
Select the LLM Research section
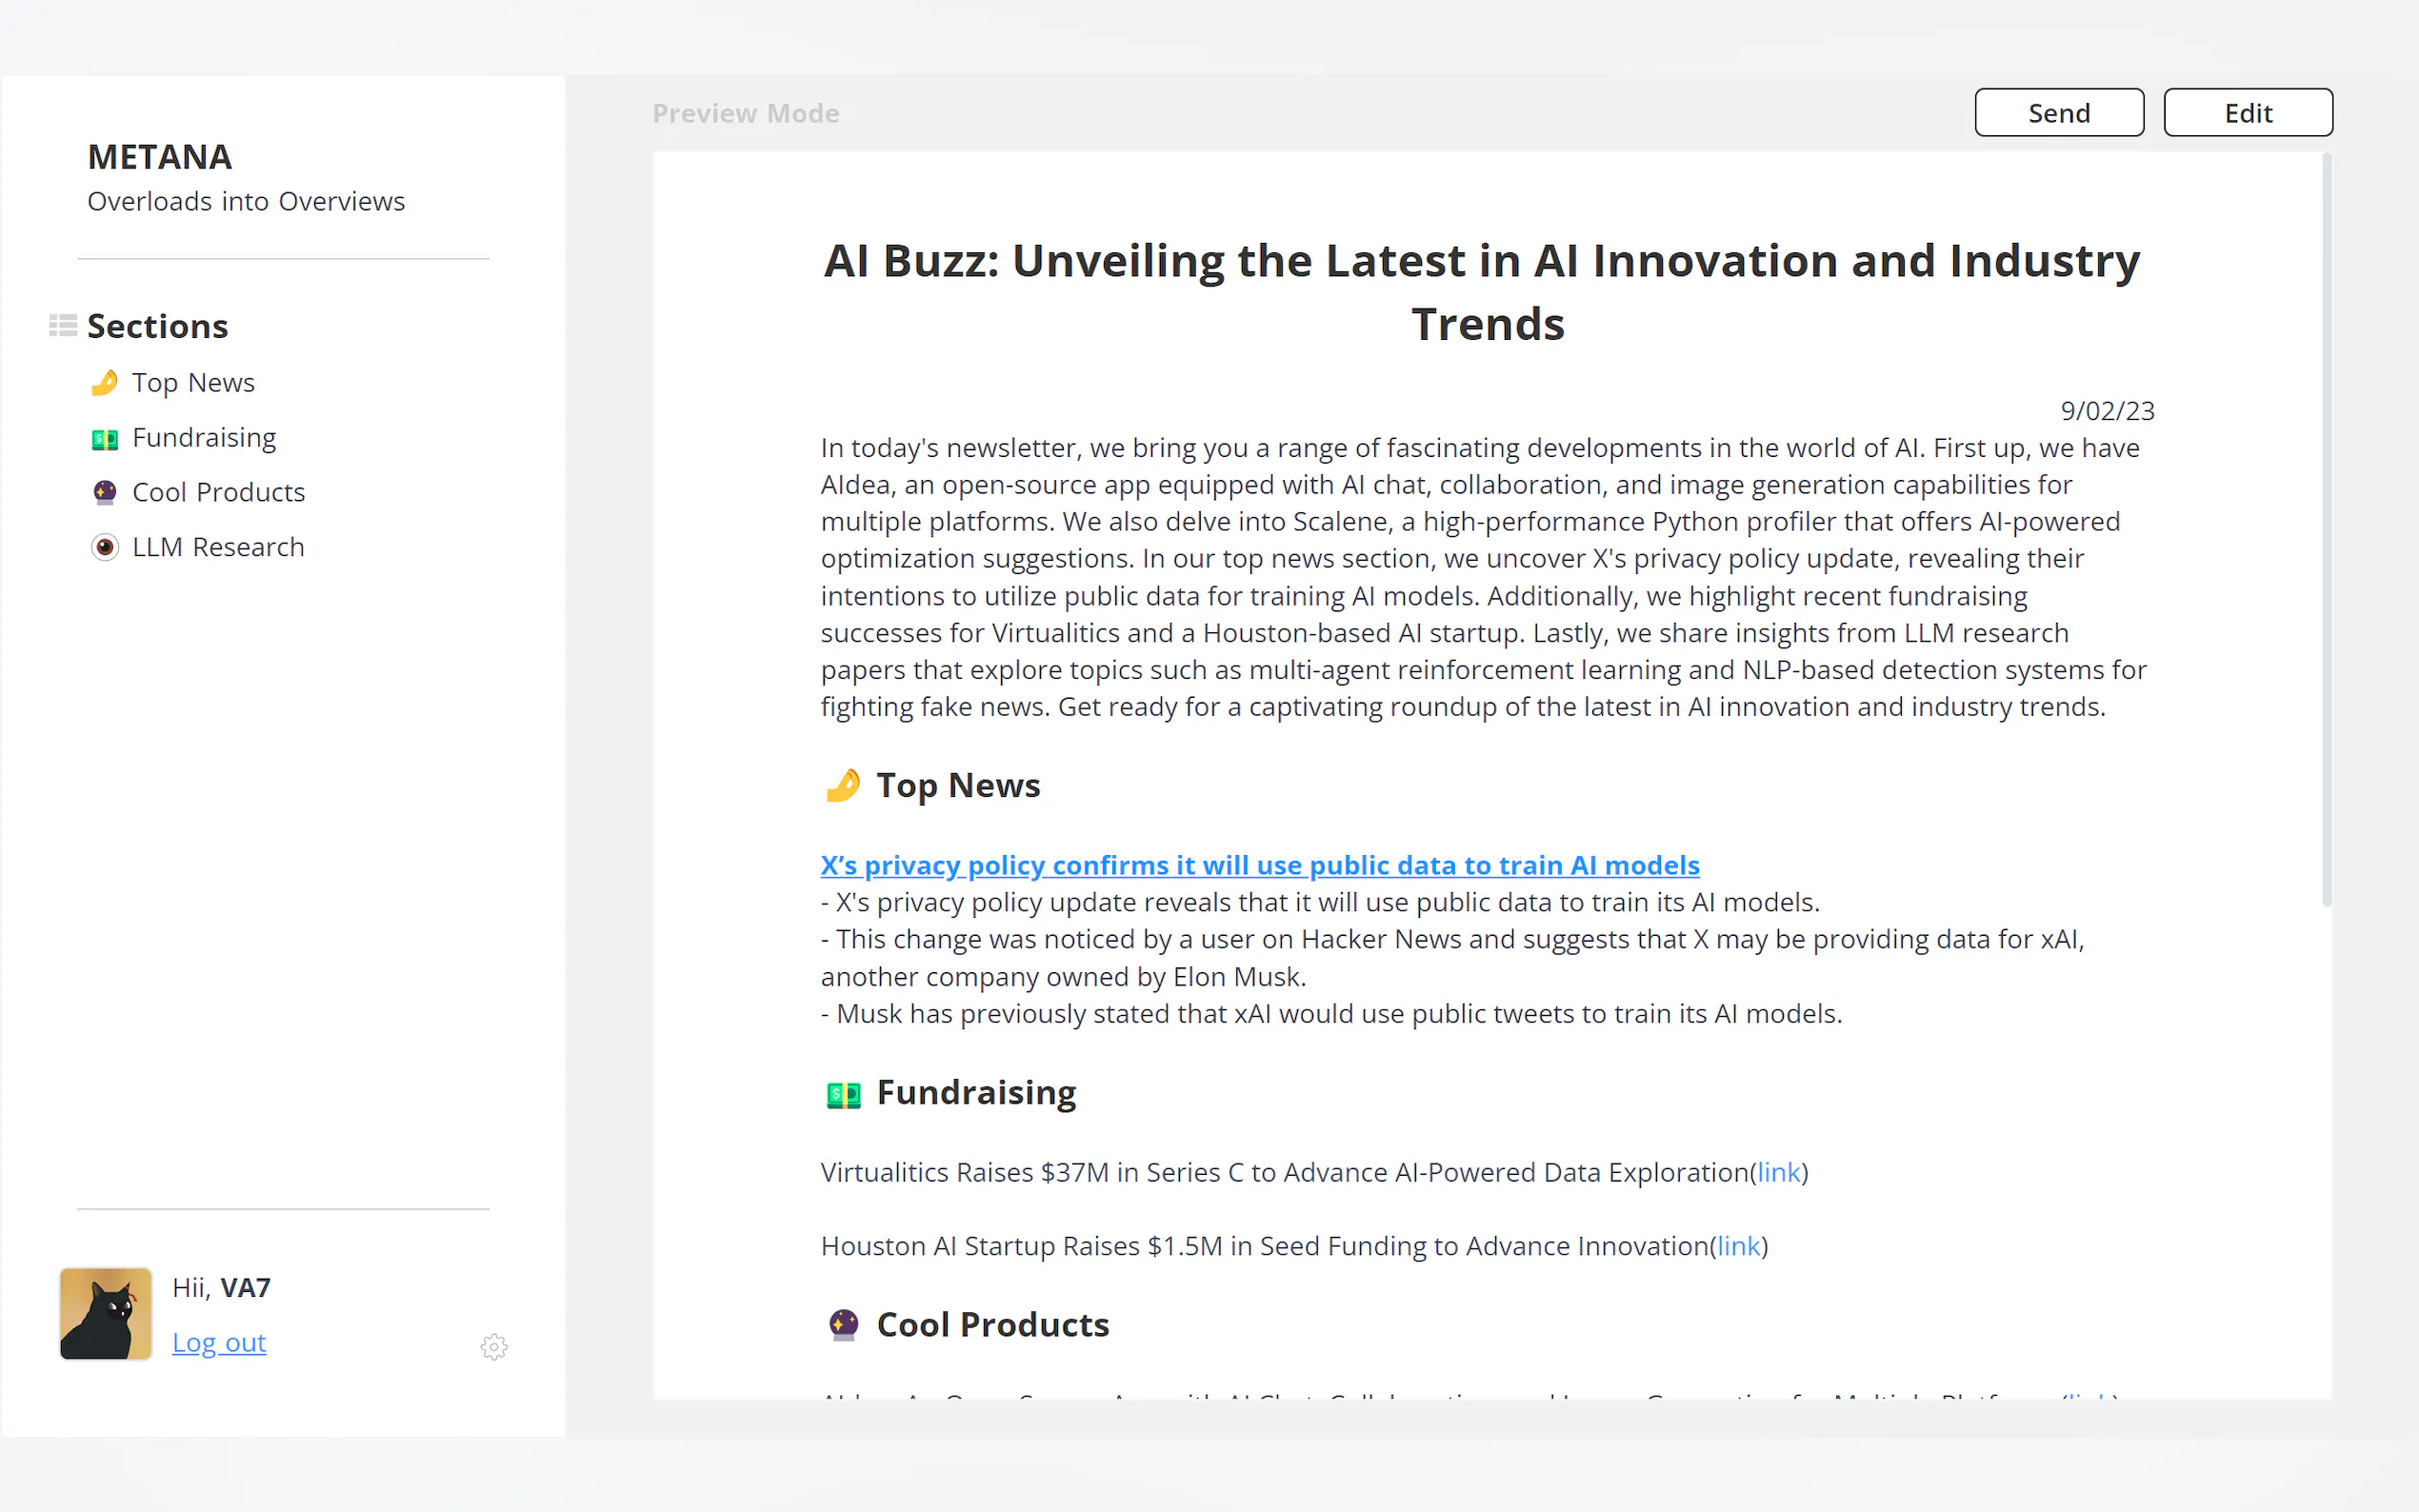click(x=218, y=547)
